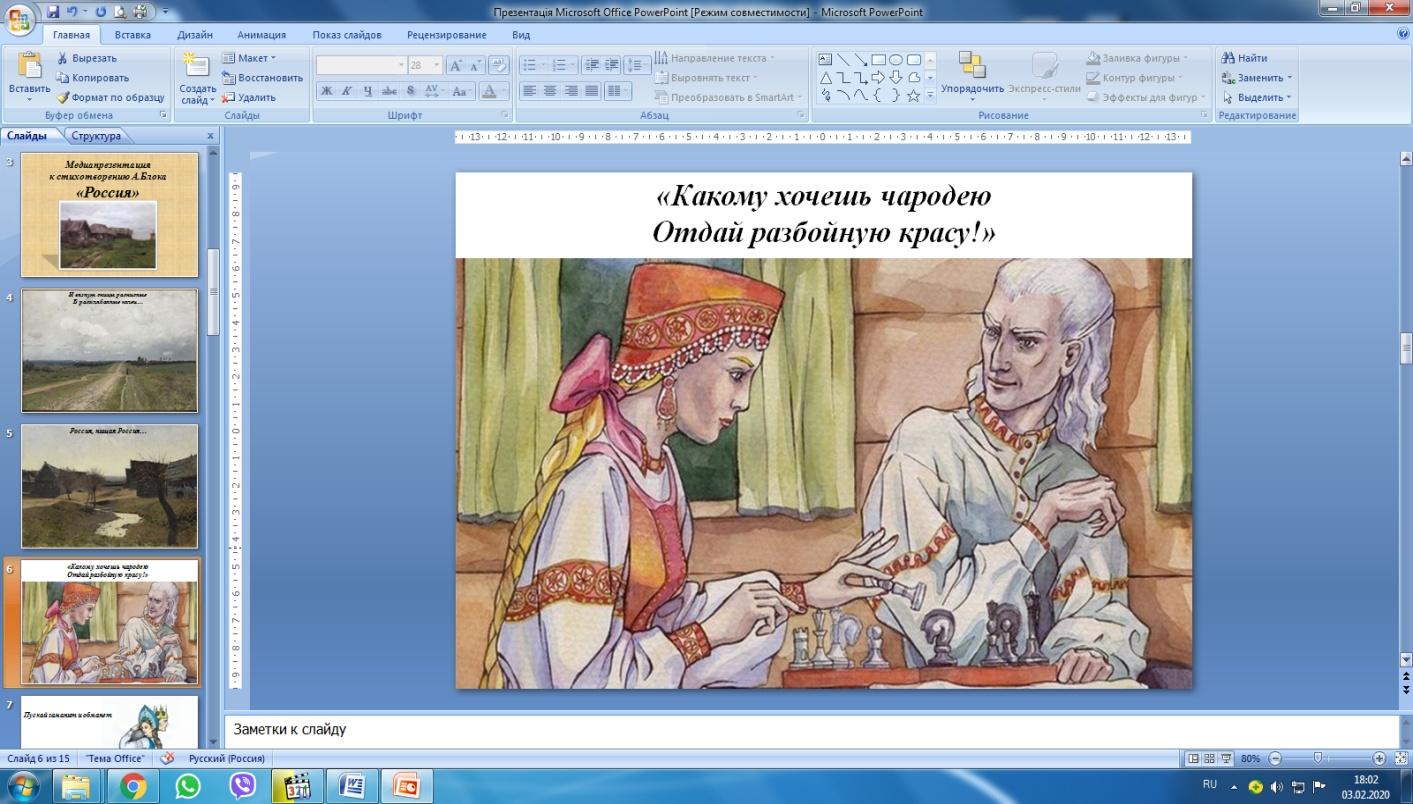Increase list indent level
Viewport: 1413px width, 804px height.
coord(611,65)
